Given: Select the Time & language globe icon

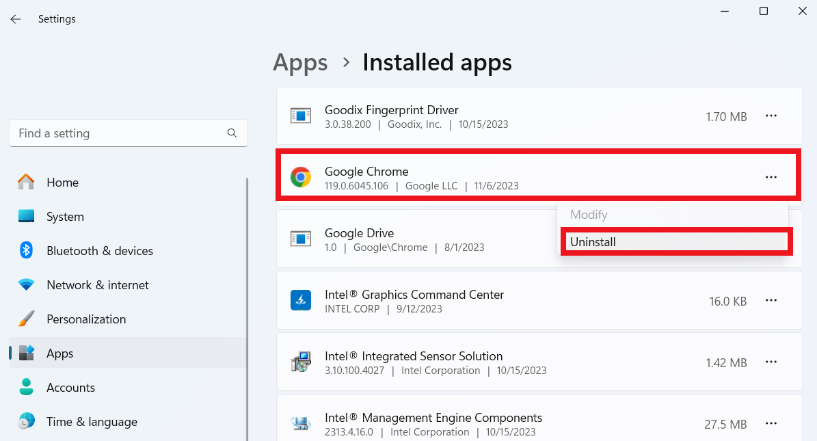Looking at the screenshot, I should click(26, 421).
